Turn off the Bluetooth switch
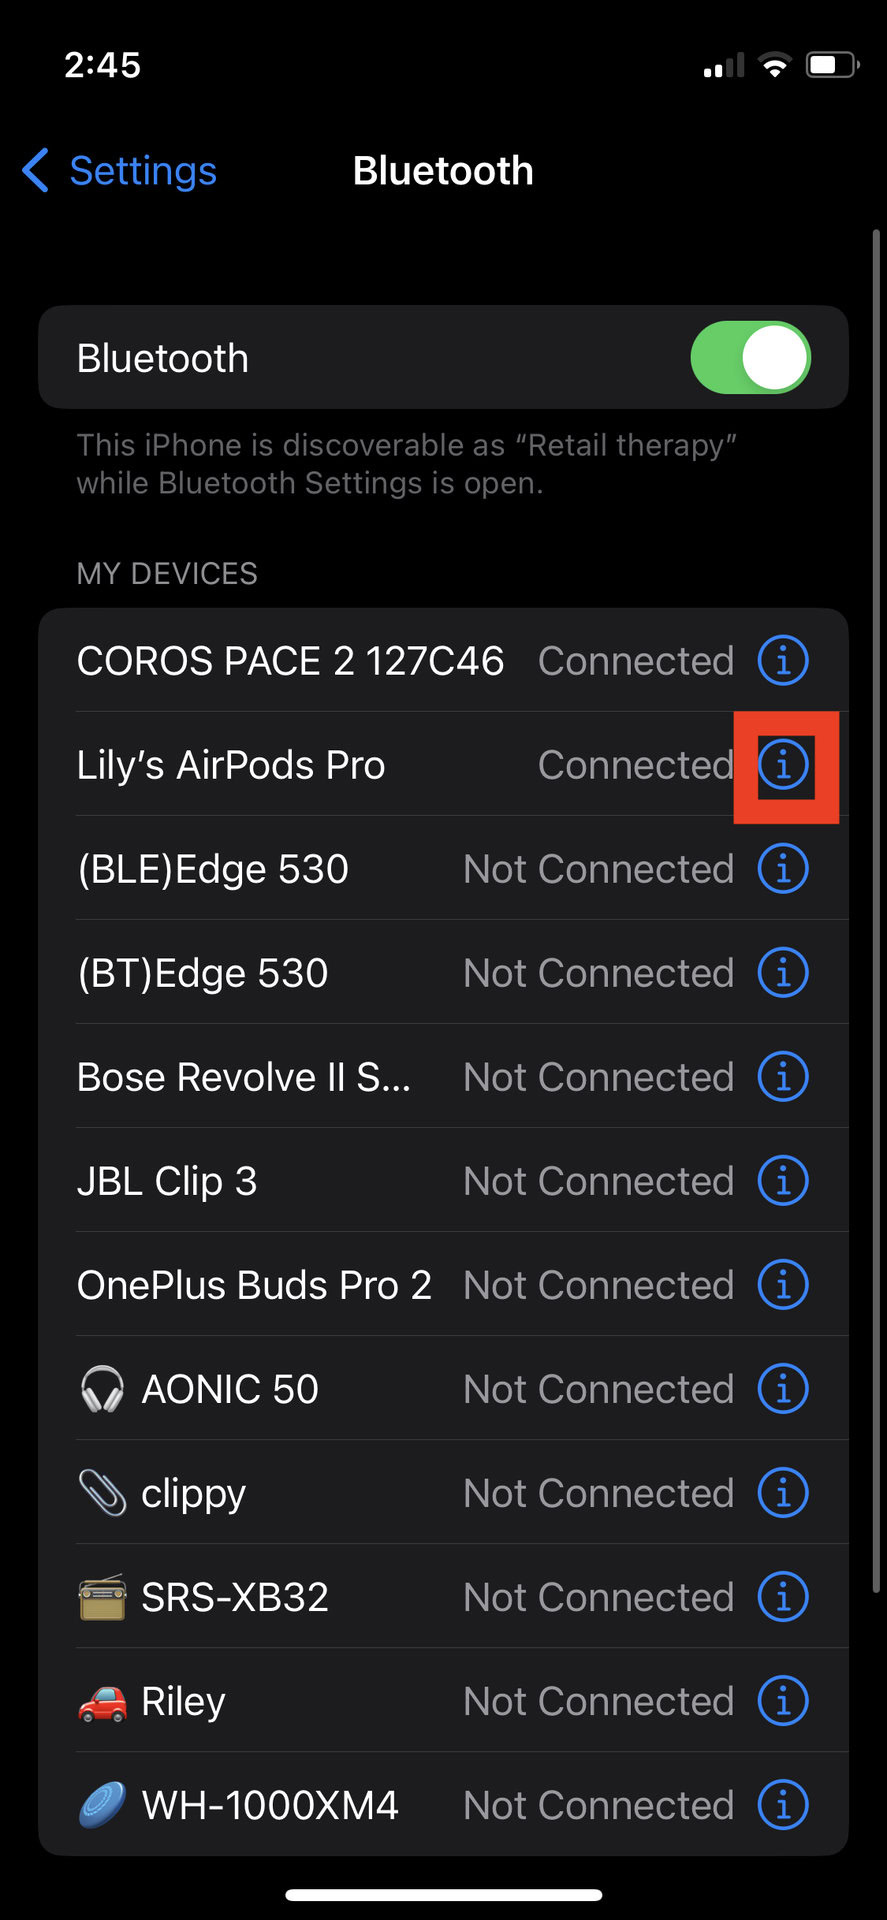Image resolution: width=887 pixels, height=1920 pixels. tap(750, 358)
